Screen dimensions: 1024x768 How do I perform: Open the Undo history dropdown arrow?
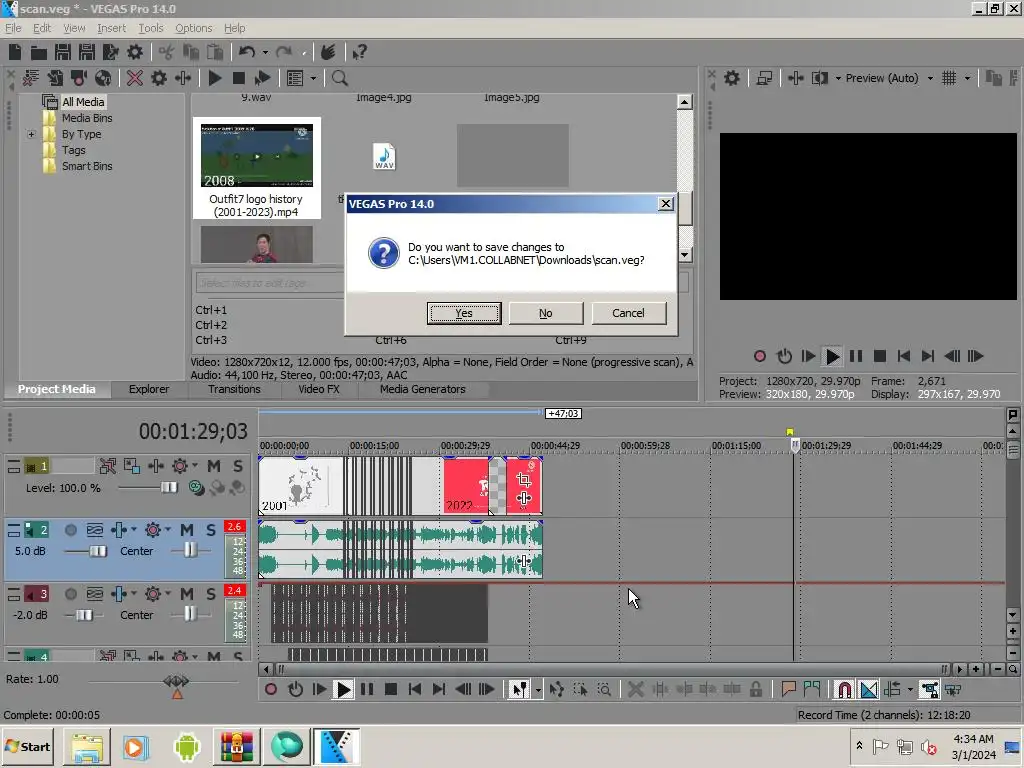(265, 52)
